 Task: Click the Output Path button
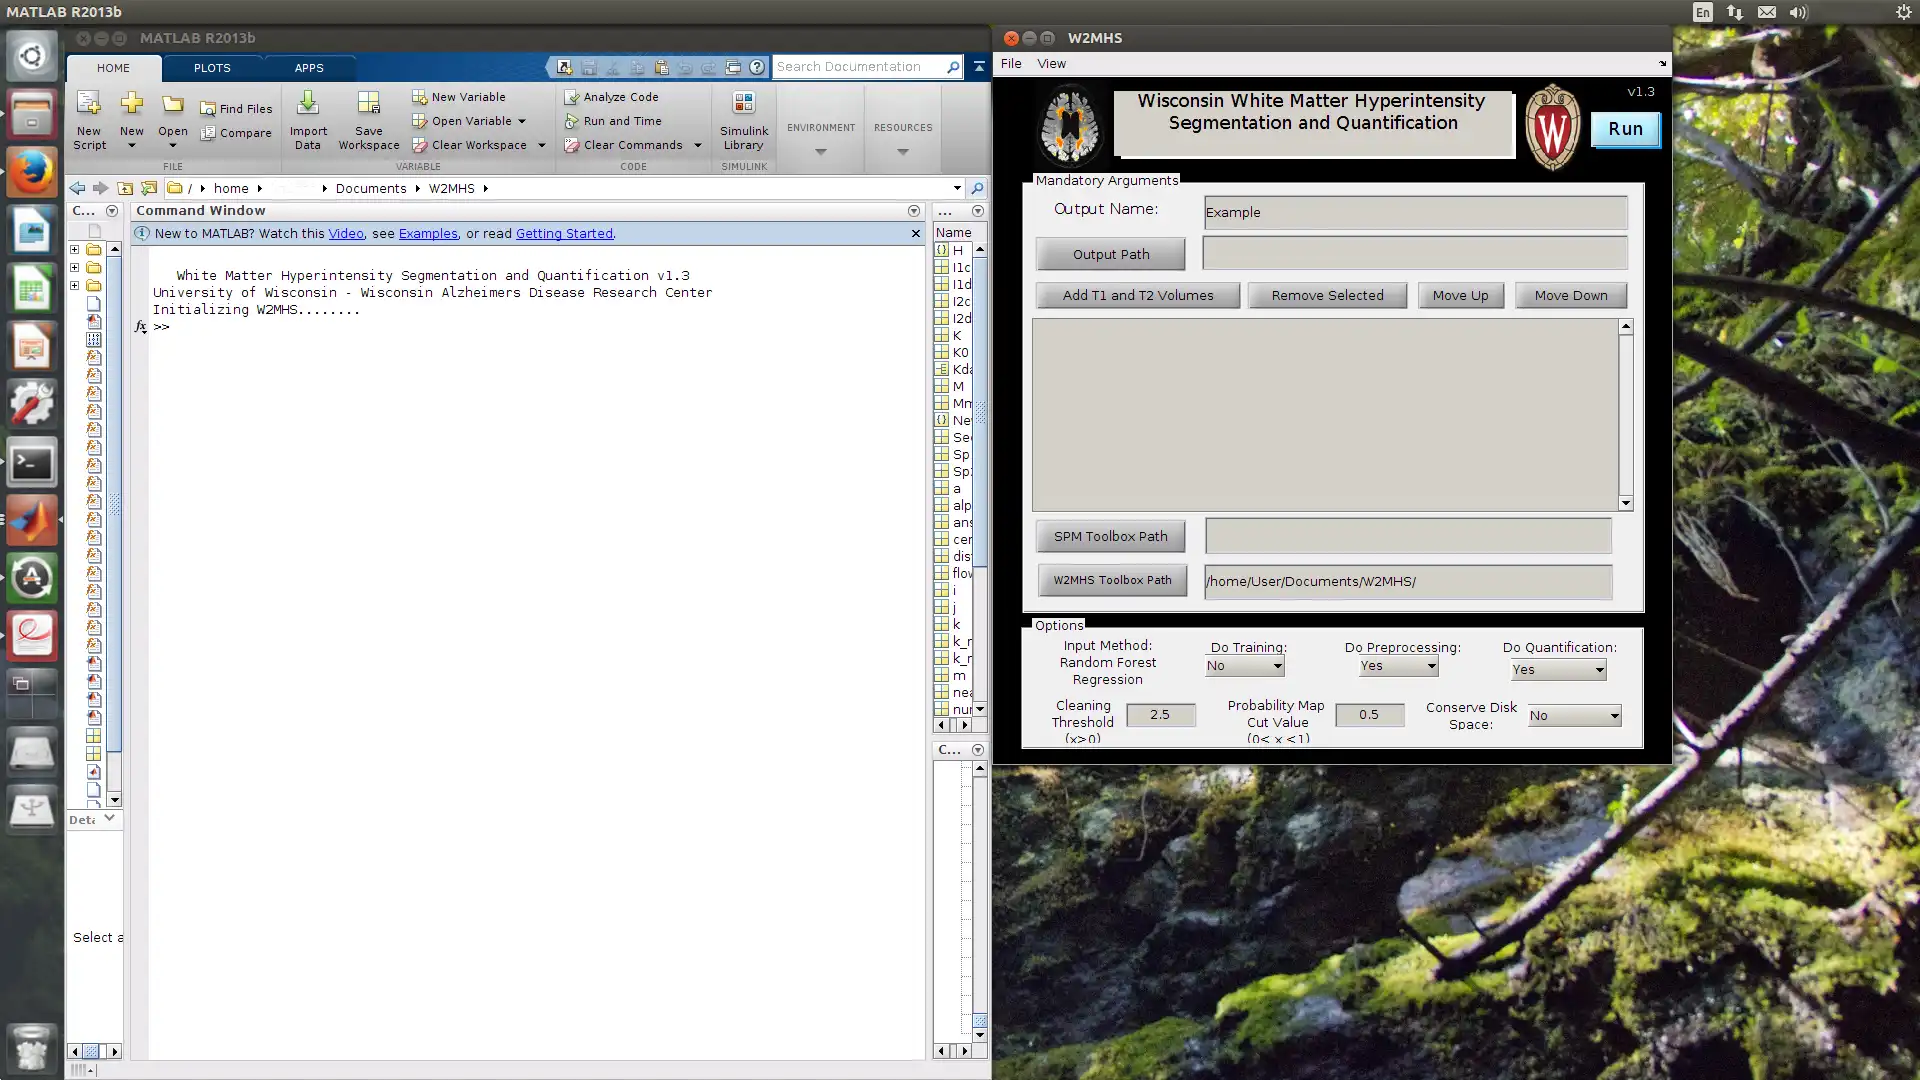pyautogui.click(x=1110, y=253)
